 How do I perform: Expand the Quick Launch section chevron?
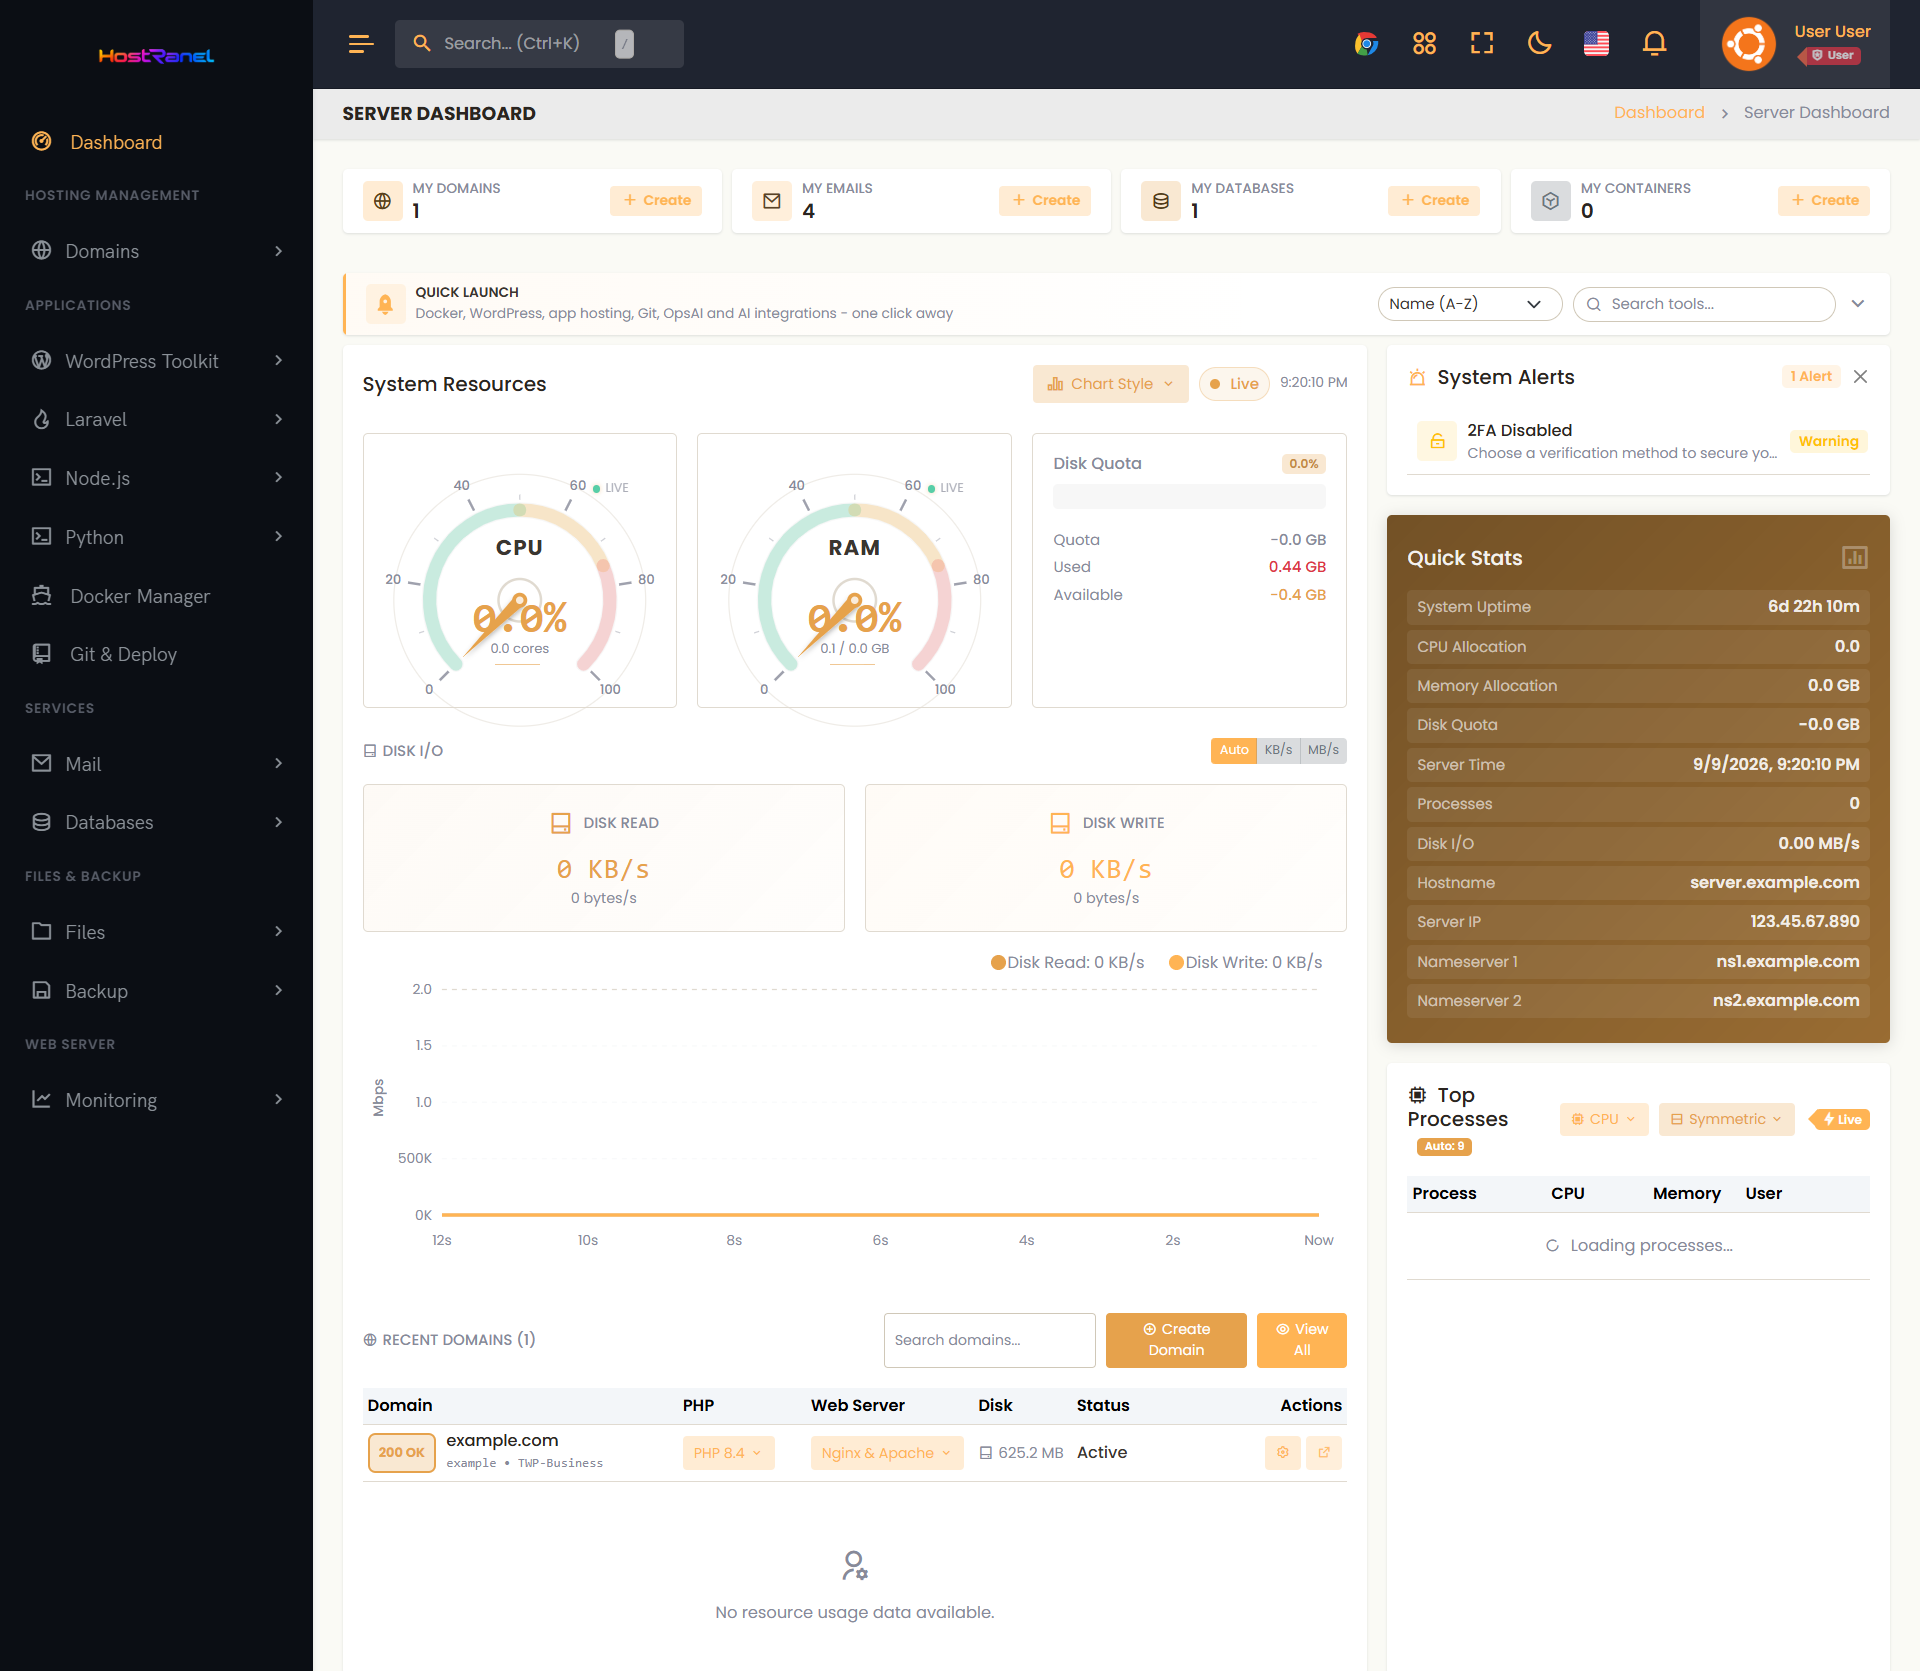[x=1858, y=304]
